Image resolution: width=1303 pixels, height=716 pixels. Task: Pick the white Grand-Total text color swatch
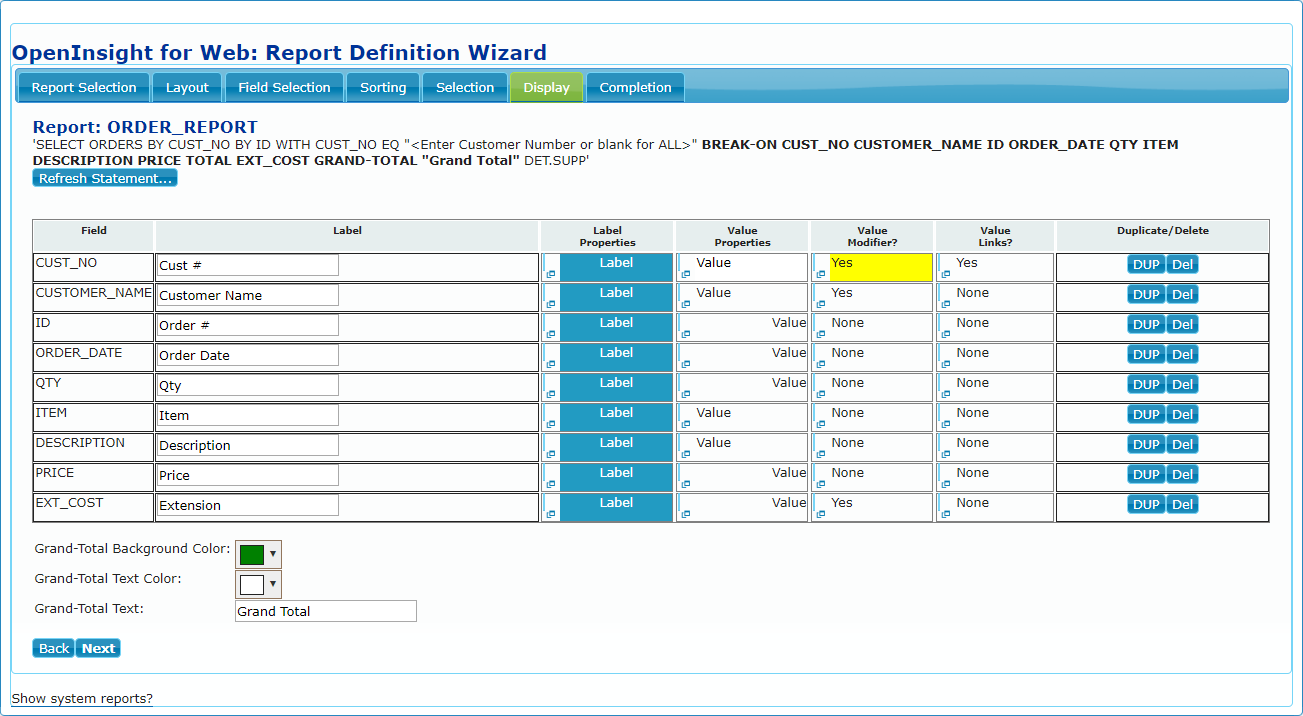click(x=251, y=584)
